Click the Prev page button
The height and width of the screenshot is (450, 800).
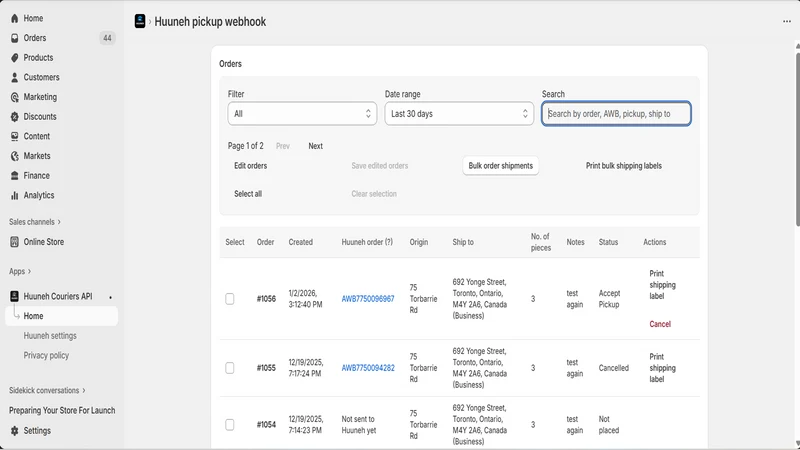pos(283,146)
